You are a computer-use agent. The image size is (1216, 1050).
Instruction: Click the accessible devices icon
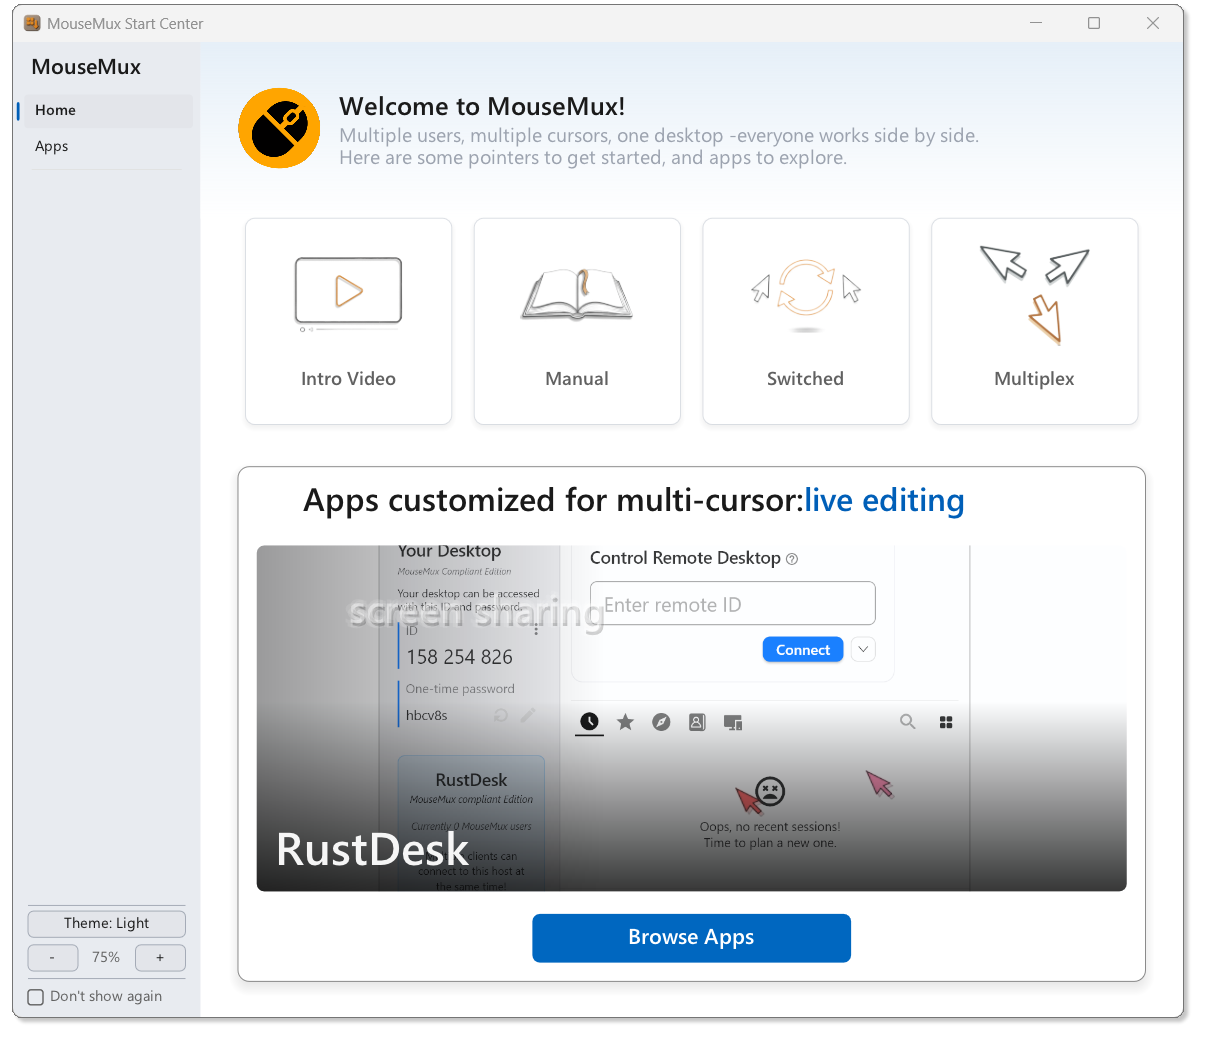point(733,722)
